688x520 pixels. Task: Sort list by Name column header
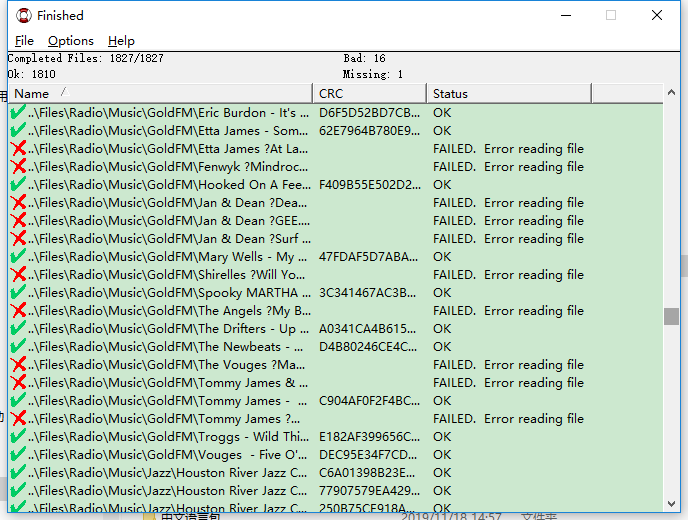point(160,94)
